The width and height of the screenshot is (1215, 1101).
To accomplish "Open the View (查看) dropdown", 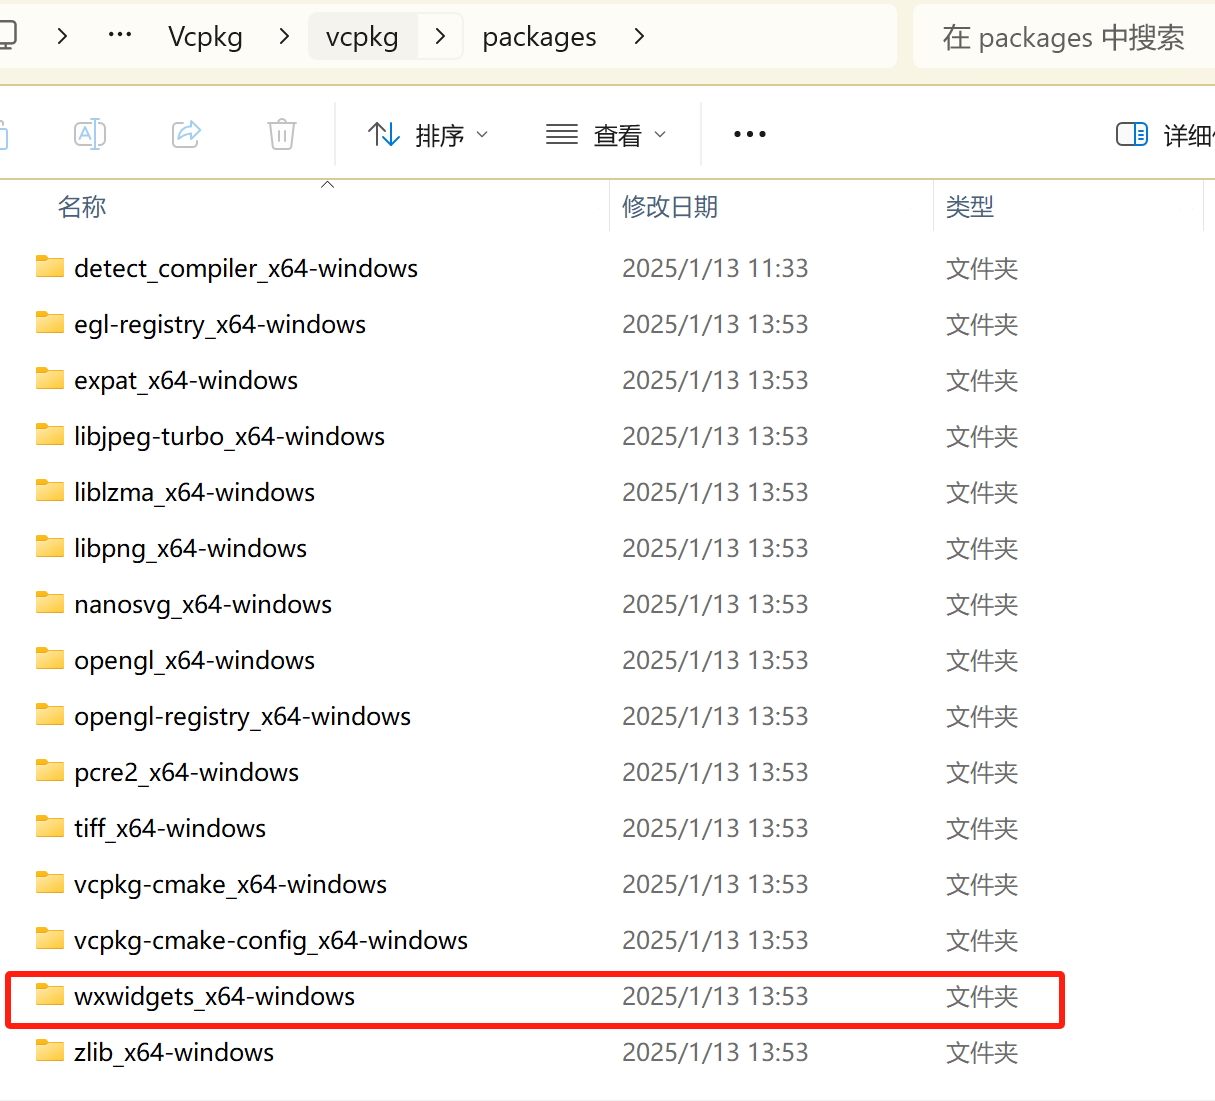I will click(606, 135).
